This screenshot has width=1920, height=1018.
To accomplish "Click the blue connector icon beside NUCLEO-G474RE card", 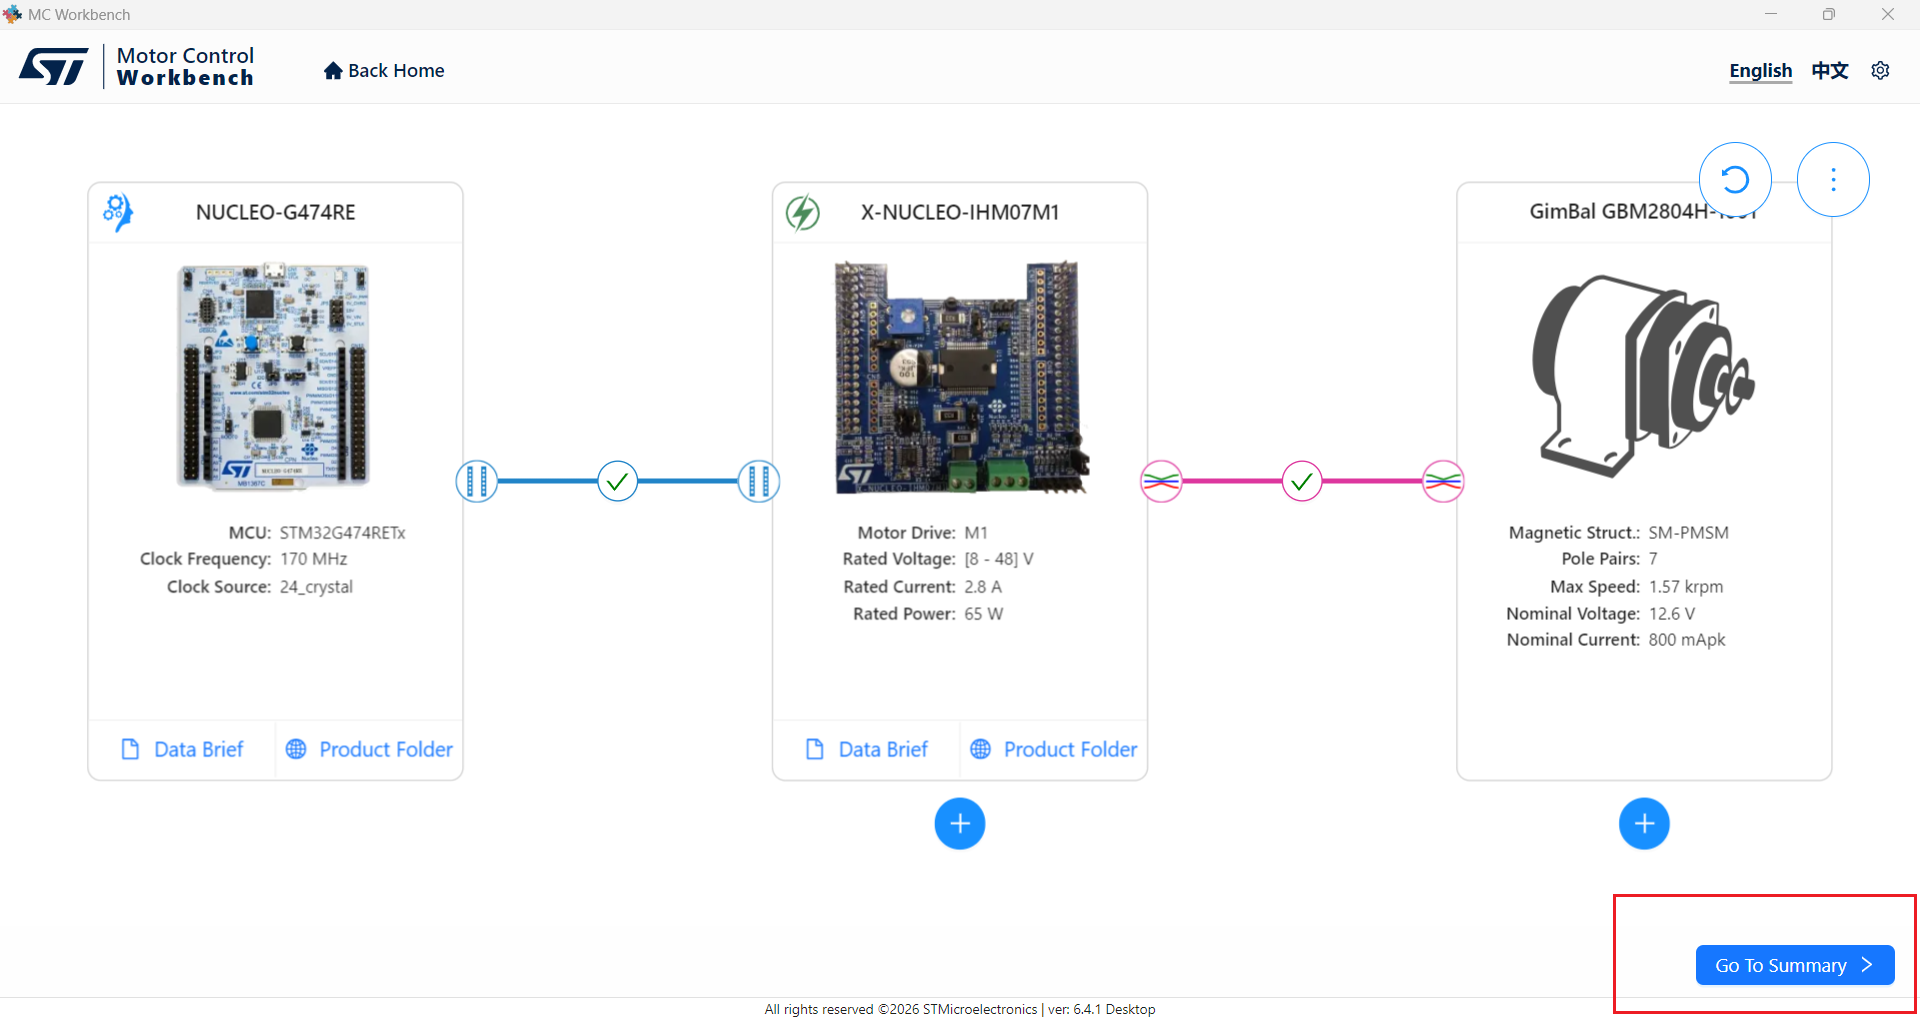I will [477, 482].
